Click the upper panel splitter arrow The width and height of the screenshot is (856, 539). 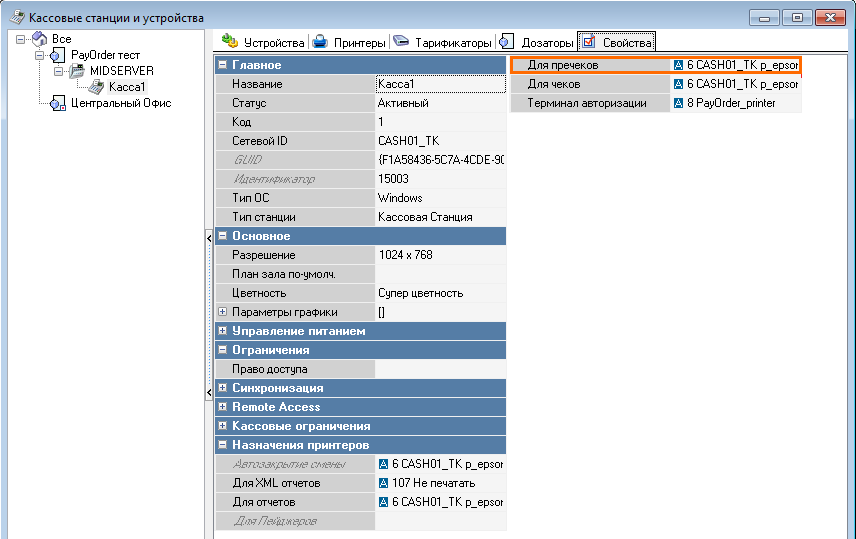pos(209,237)
